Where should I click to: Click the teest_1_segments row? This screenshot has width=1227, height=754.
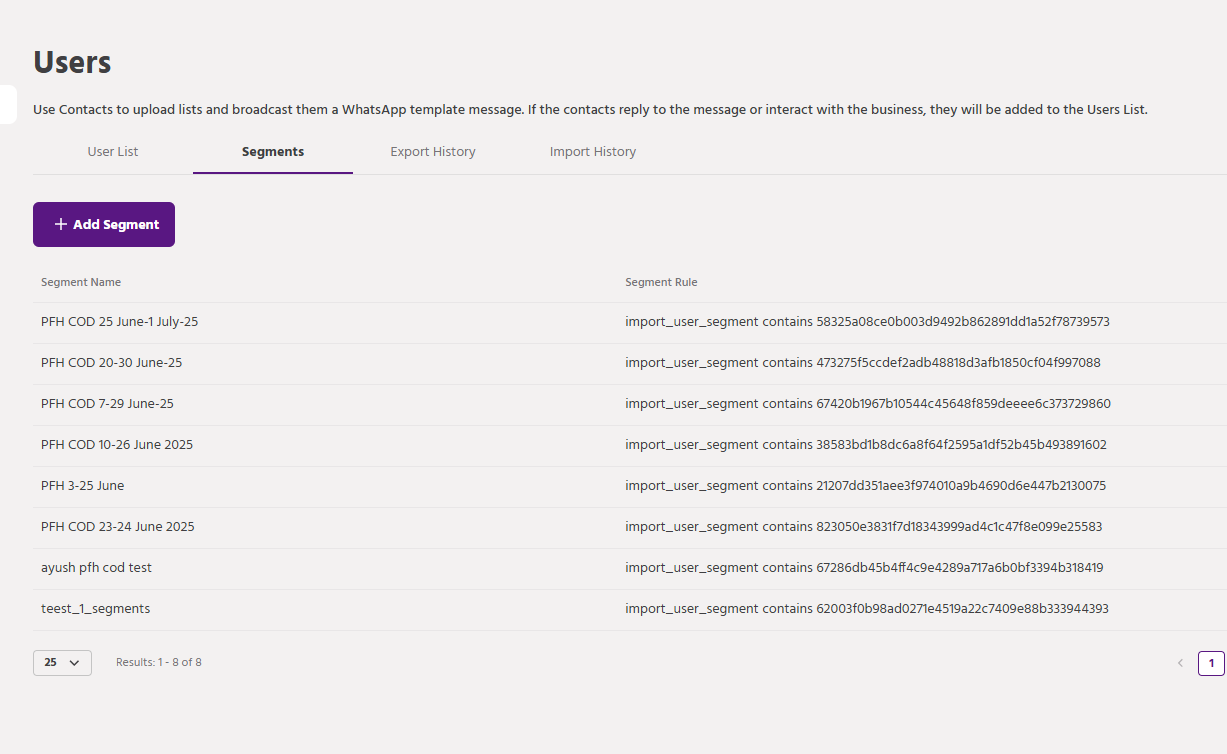(95, 609)
